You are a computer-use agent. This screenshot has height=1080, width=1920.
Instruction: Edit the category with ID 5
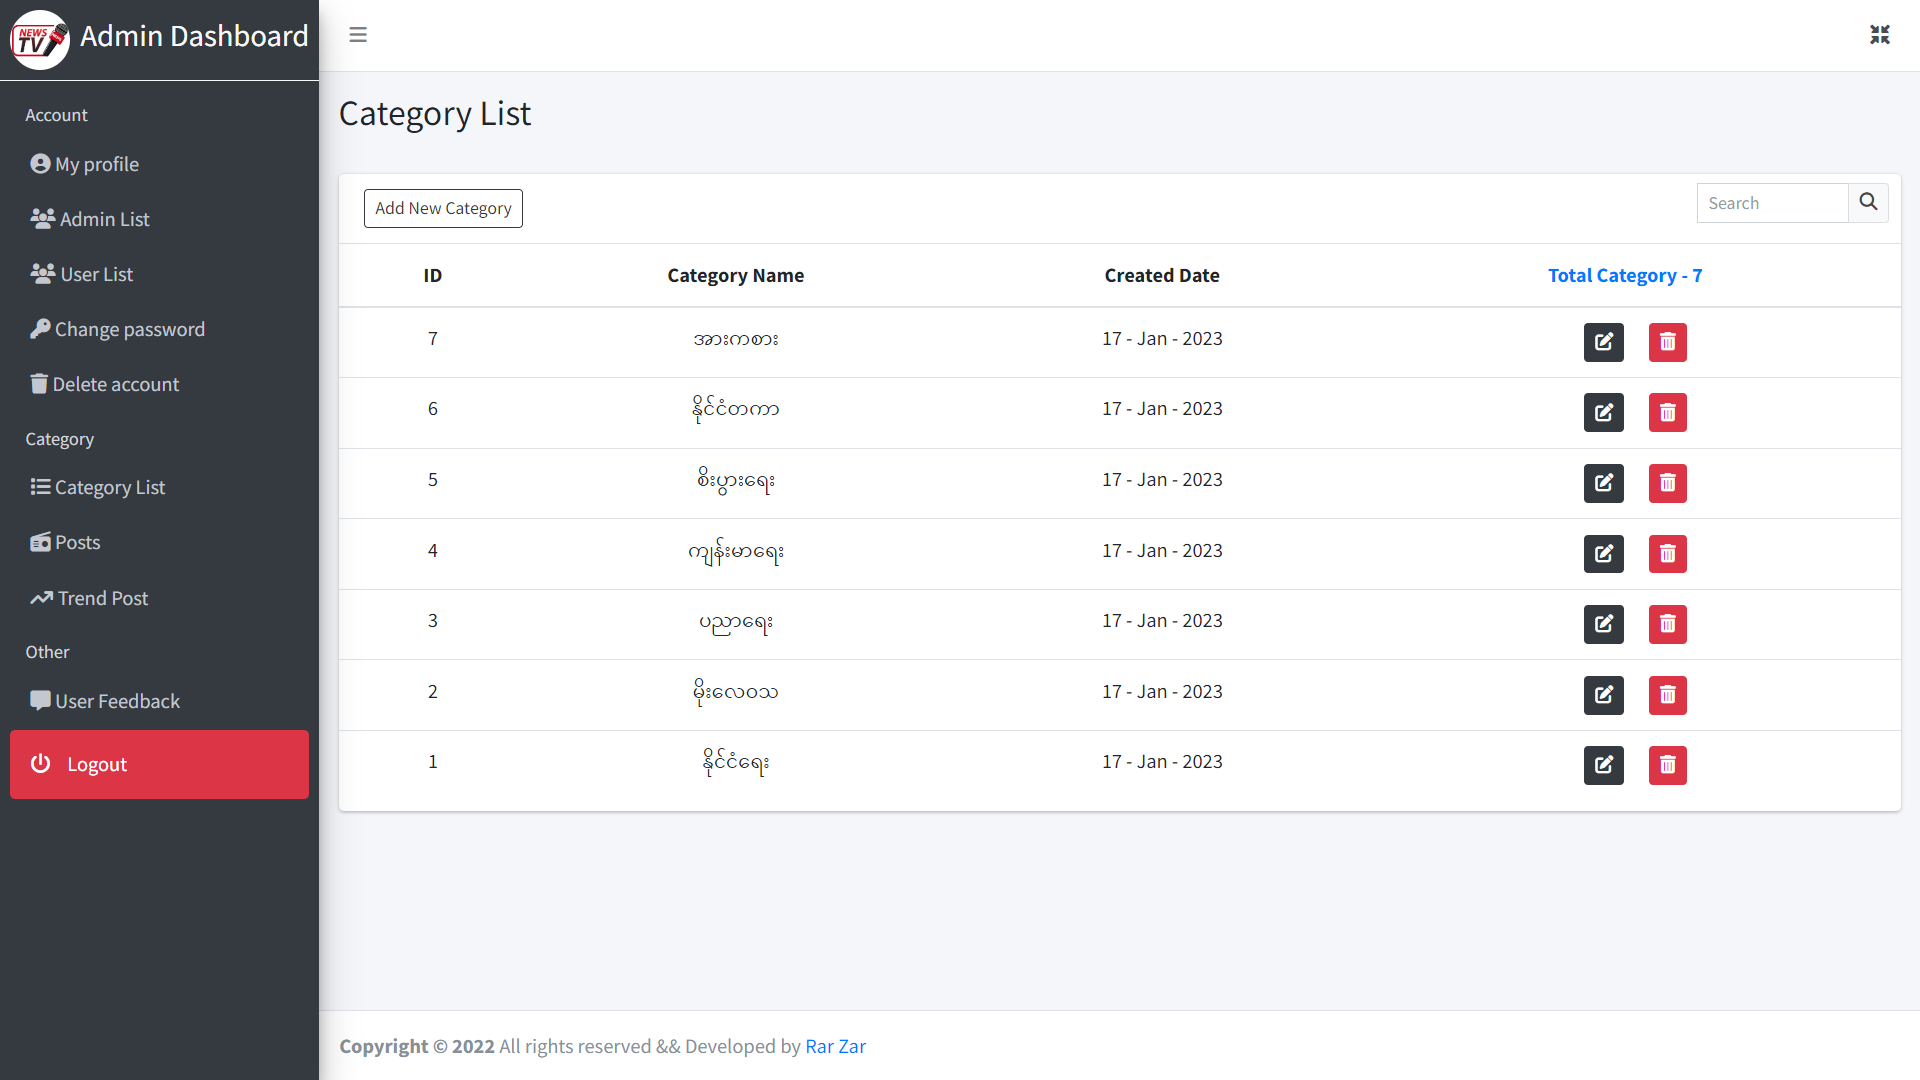[x=1604, y=483]
